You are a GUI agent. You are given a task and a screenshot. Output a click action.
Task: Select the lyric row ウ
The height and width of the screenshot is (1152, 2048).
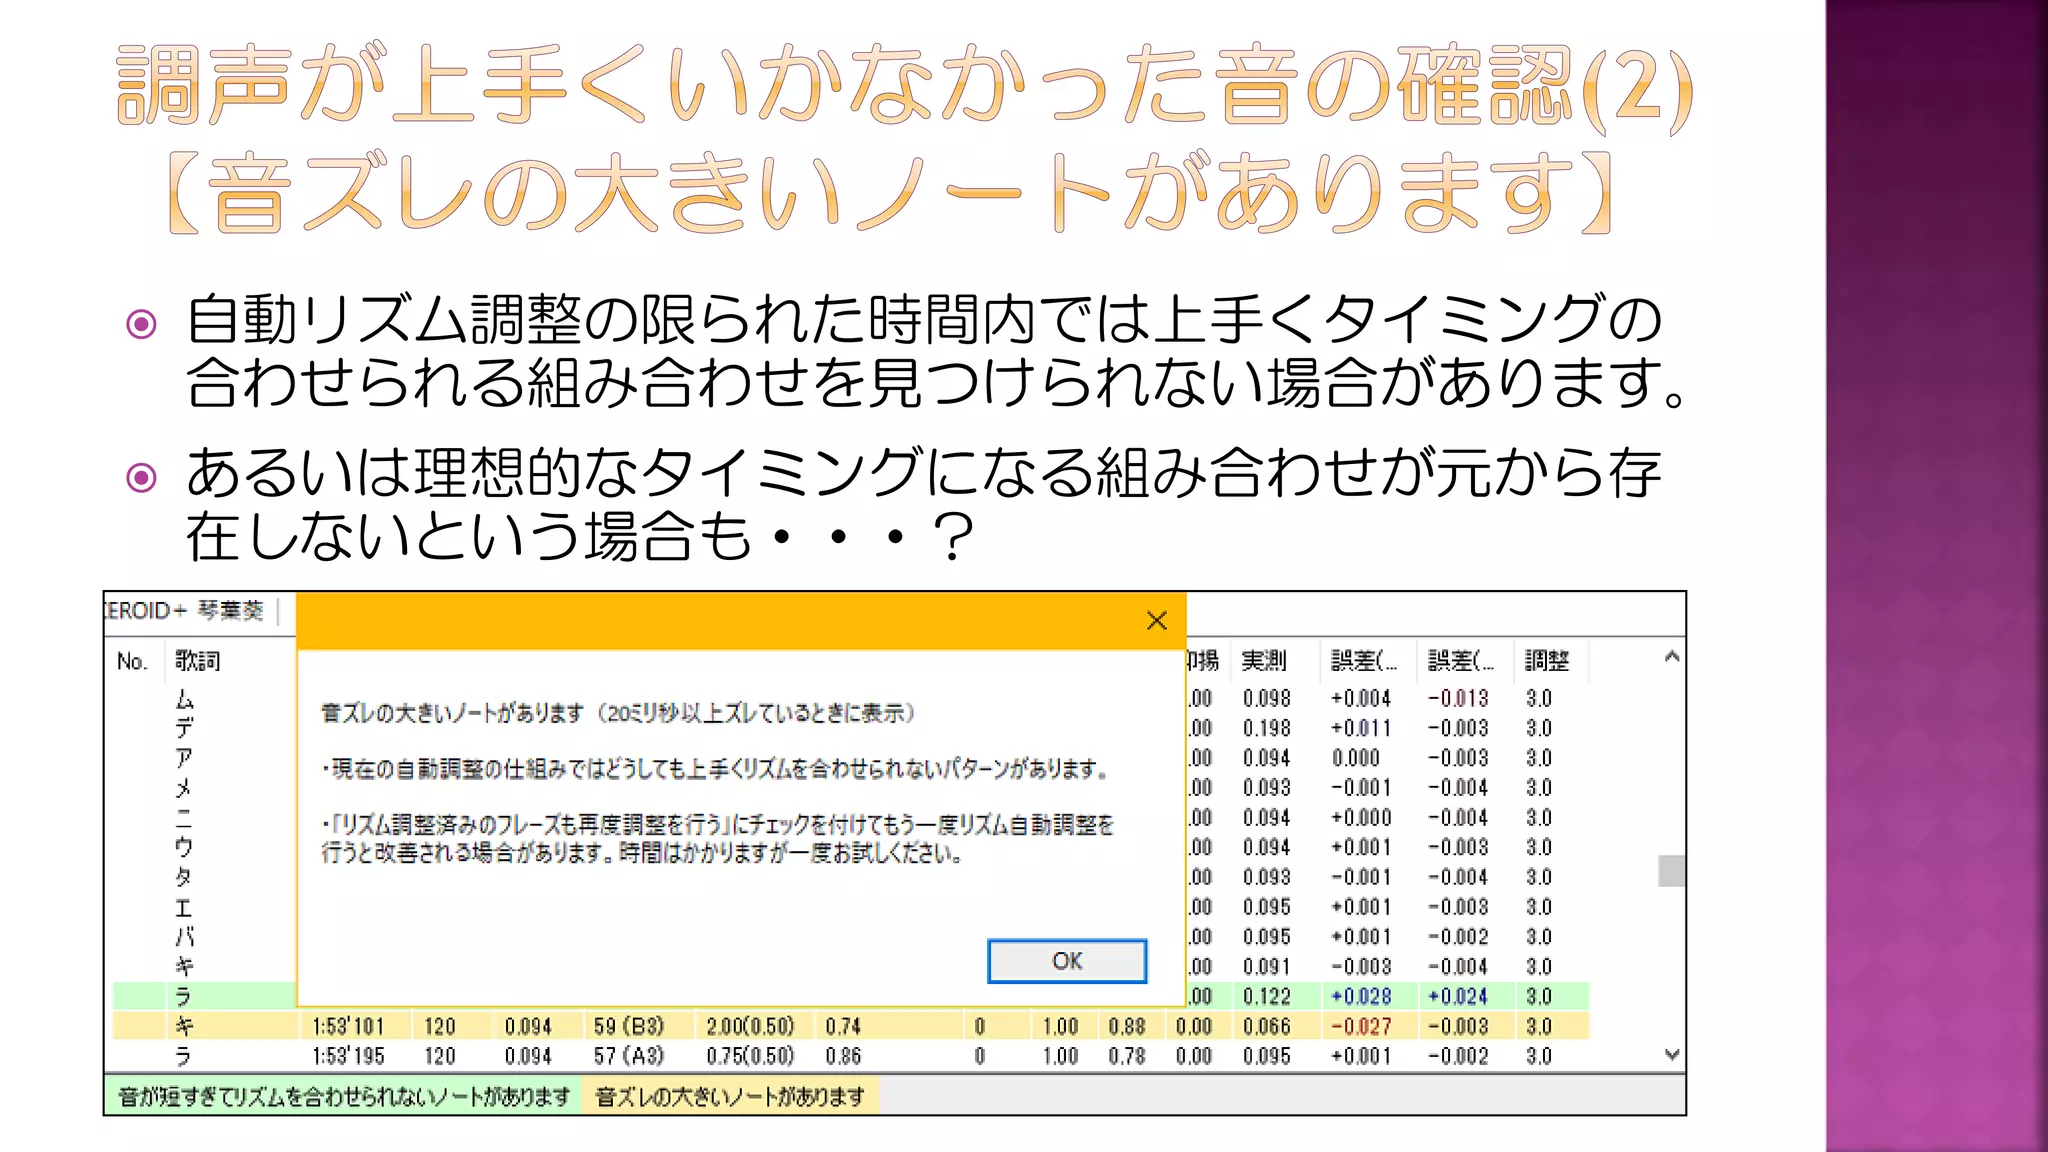184,847
